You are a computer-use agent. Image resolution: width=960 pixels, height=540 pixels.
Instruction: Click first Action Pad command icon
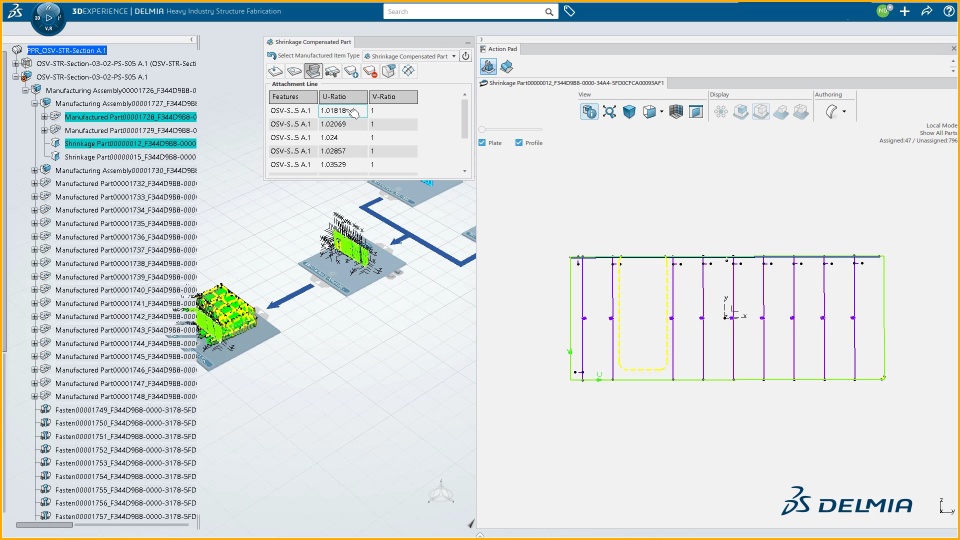pos(488,66)
